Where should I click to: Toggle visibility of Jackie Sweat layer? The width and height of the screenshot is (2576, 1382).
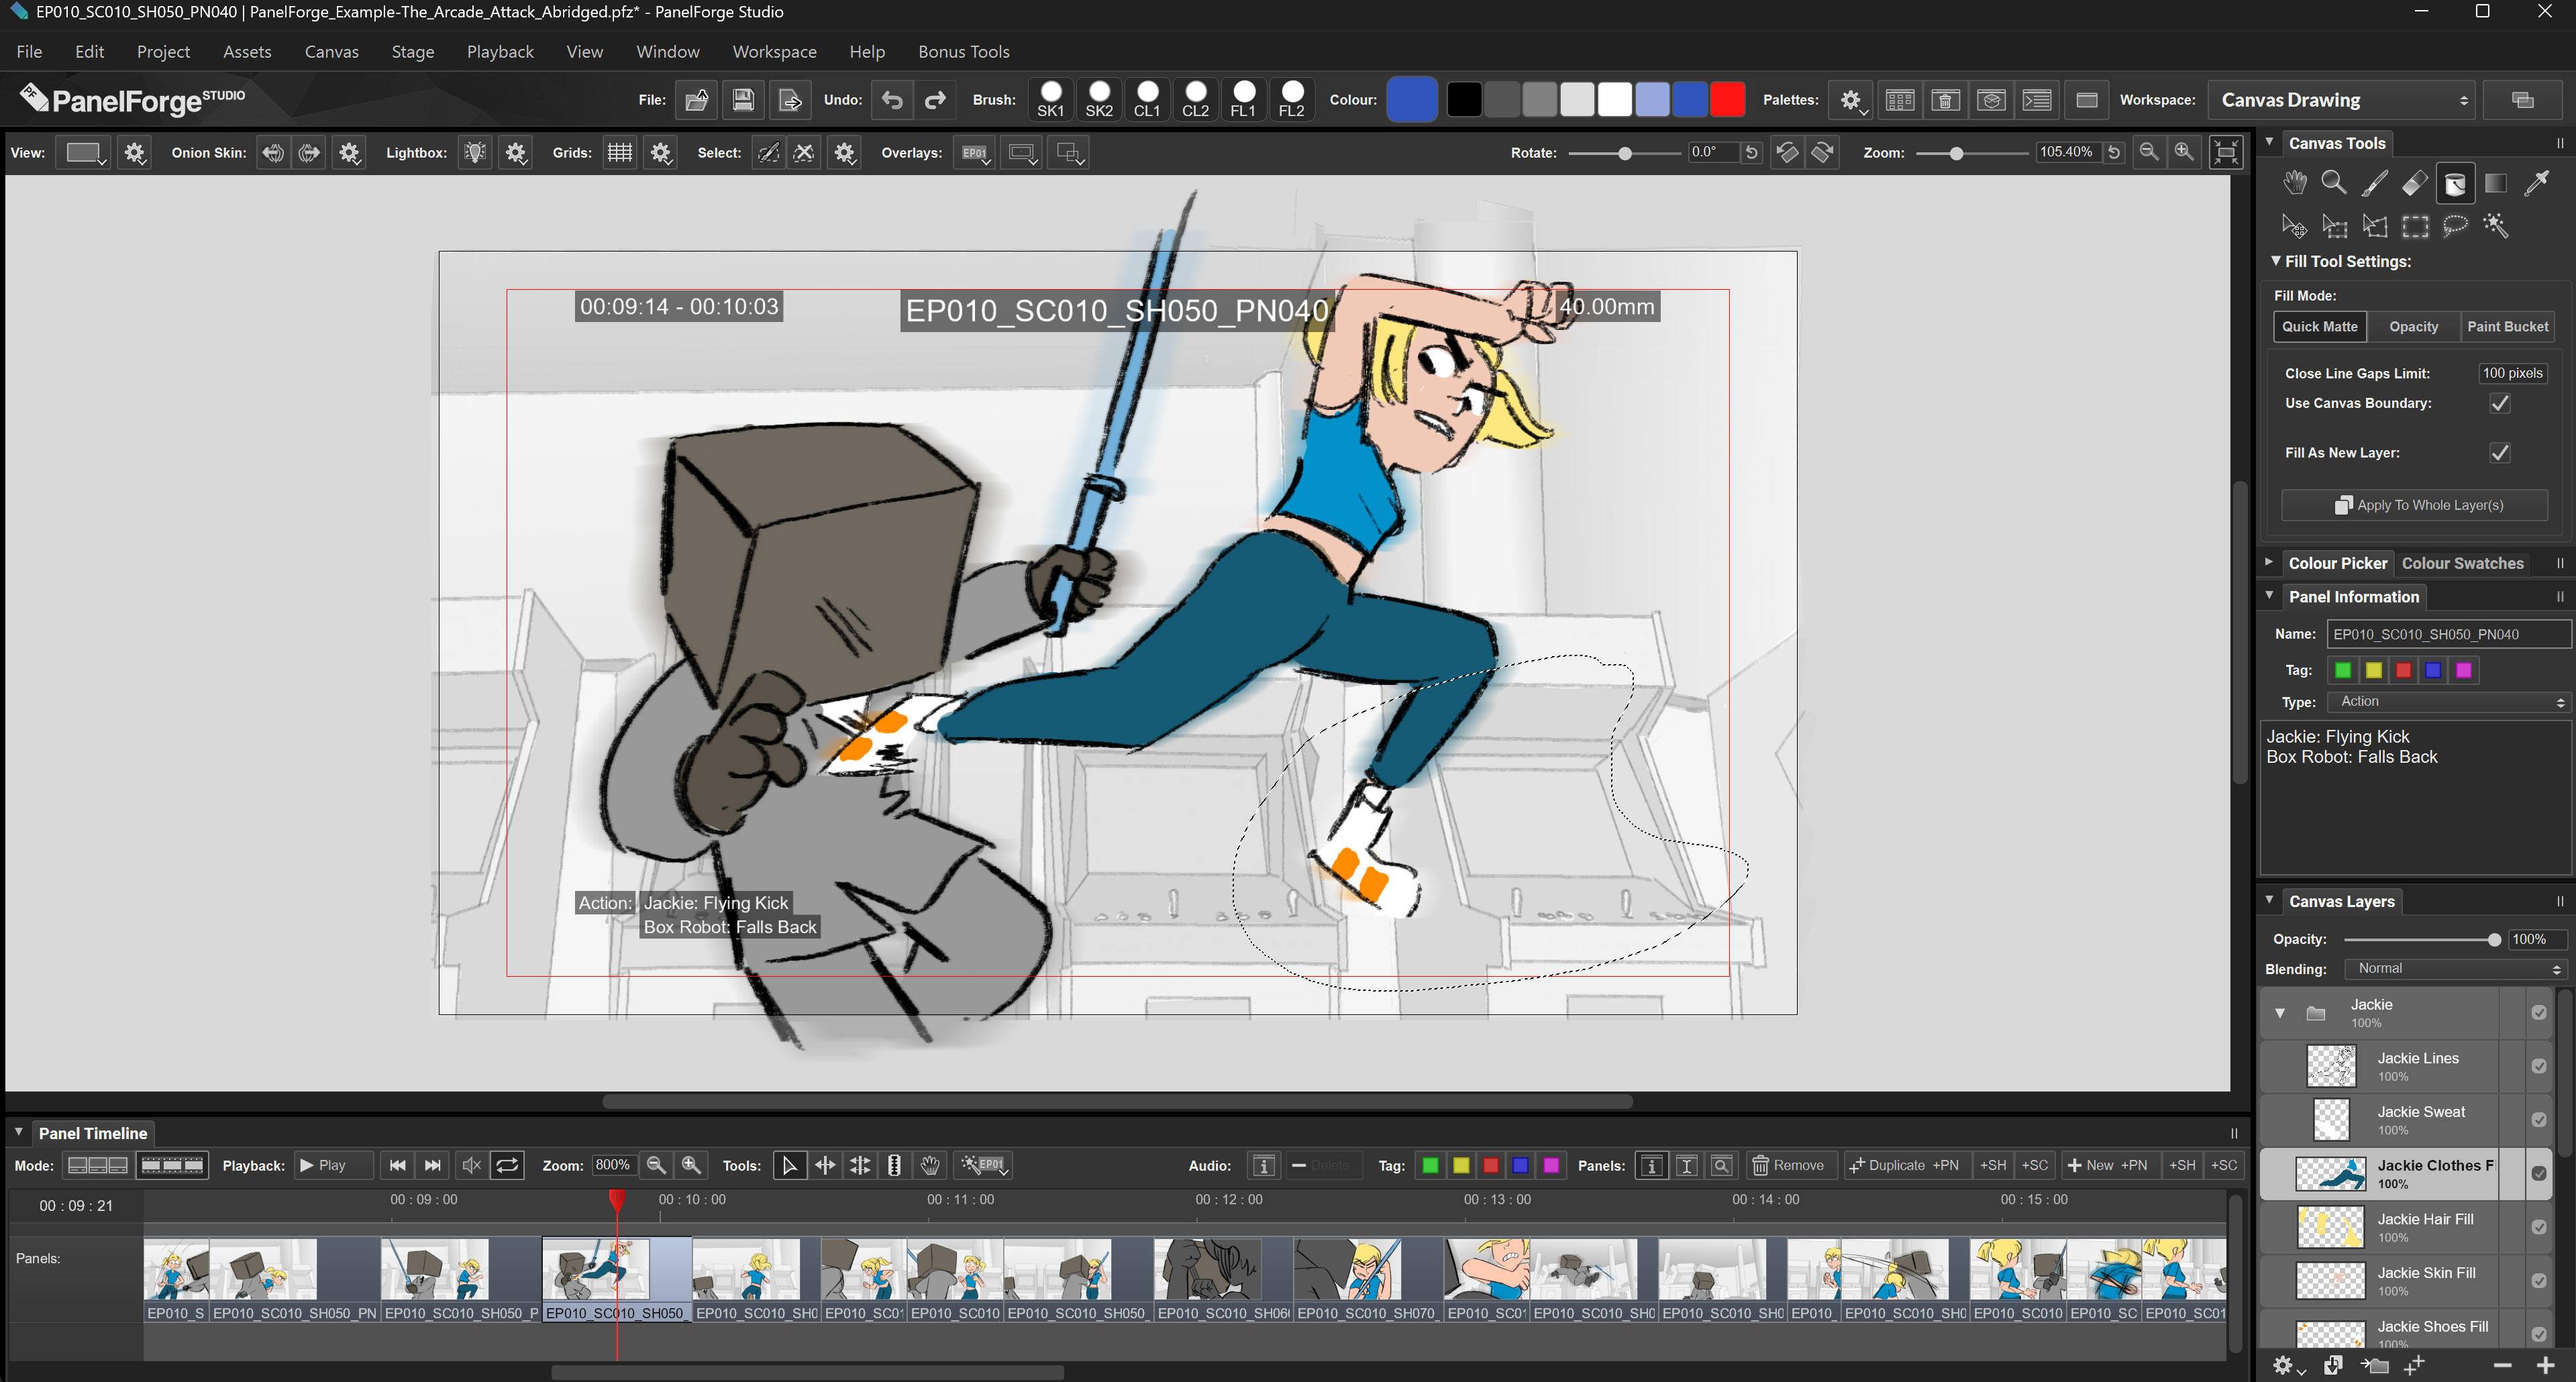click(2538, 1120)
